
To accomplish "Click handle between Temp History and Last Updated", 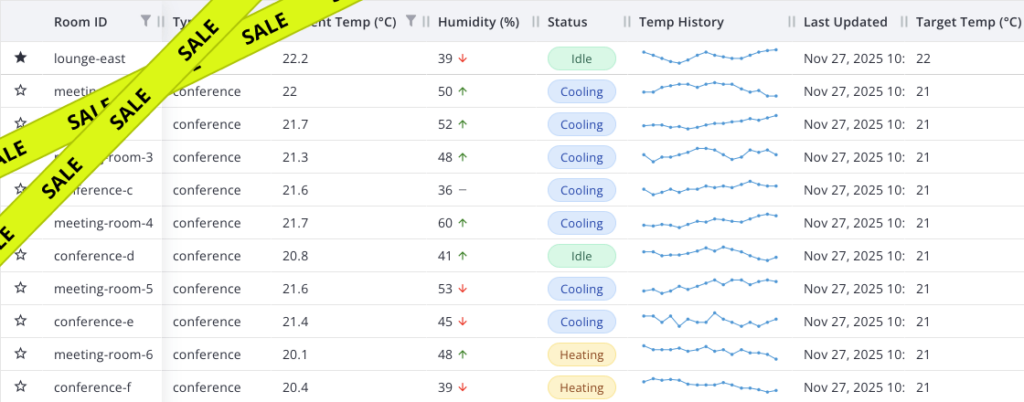I will [792, 21].
